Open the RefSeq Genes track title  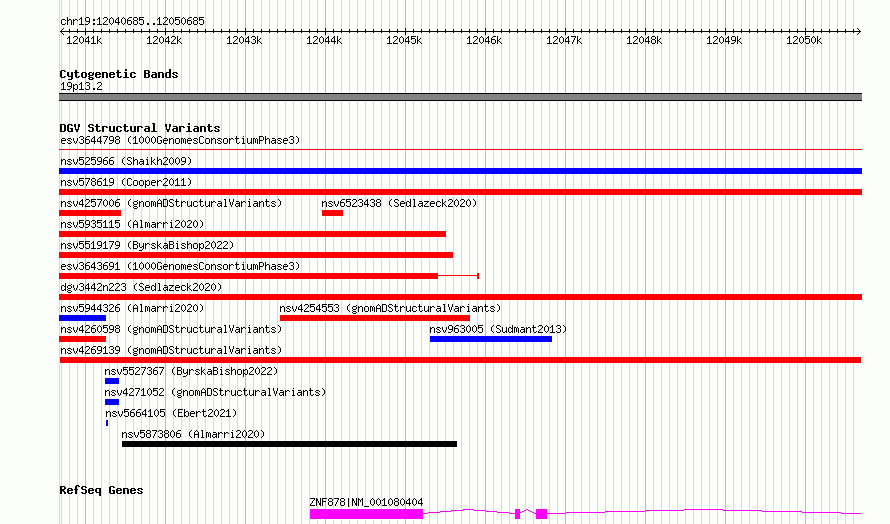point(101,490)
